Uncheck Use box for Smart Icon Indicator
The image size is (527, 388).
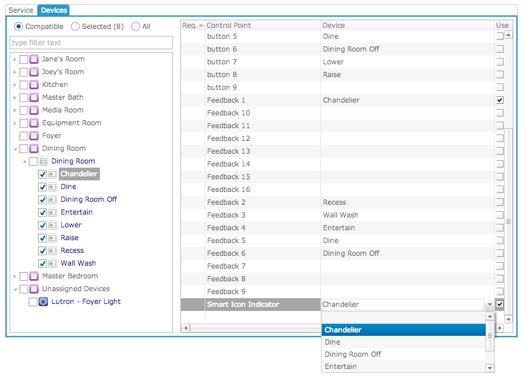[x=500, y=304]
